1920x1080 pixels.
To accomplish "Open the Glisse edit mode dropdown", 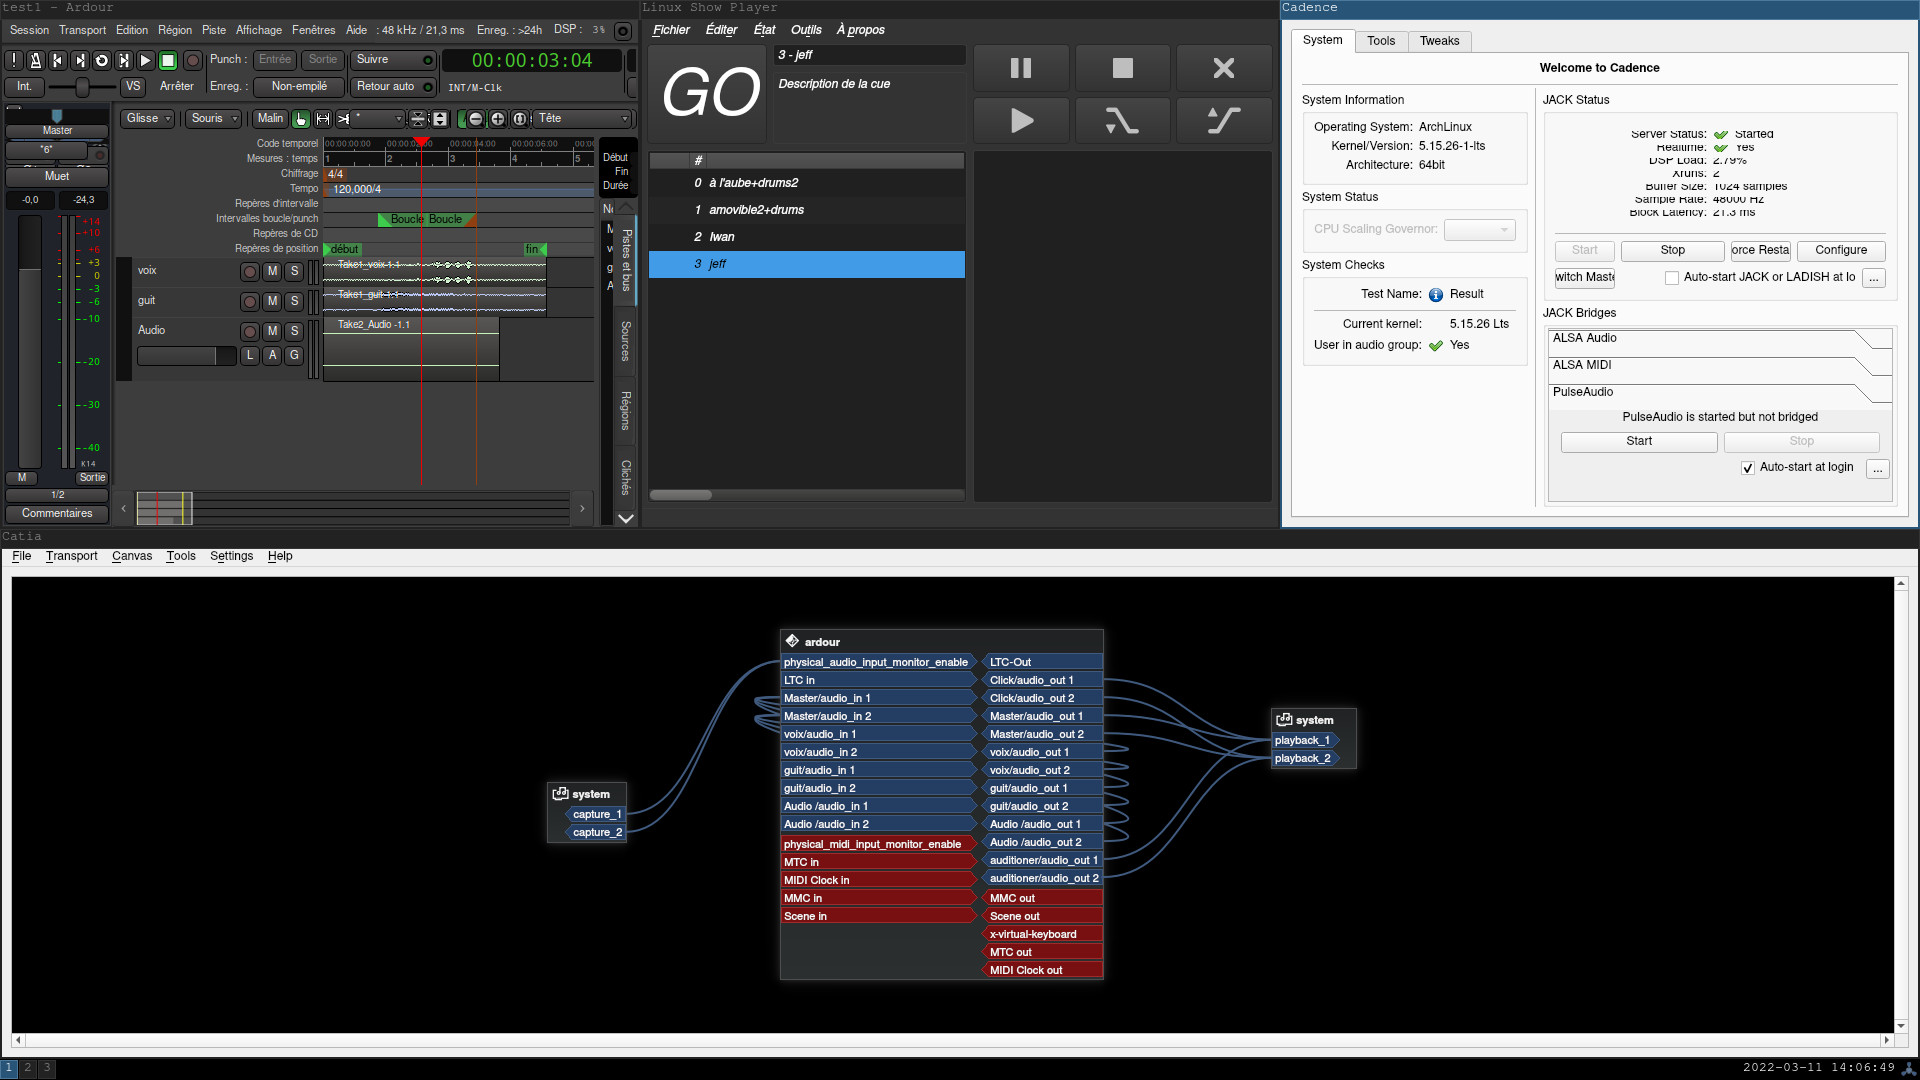I will coord(148,119).
